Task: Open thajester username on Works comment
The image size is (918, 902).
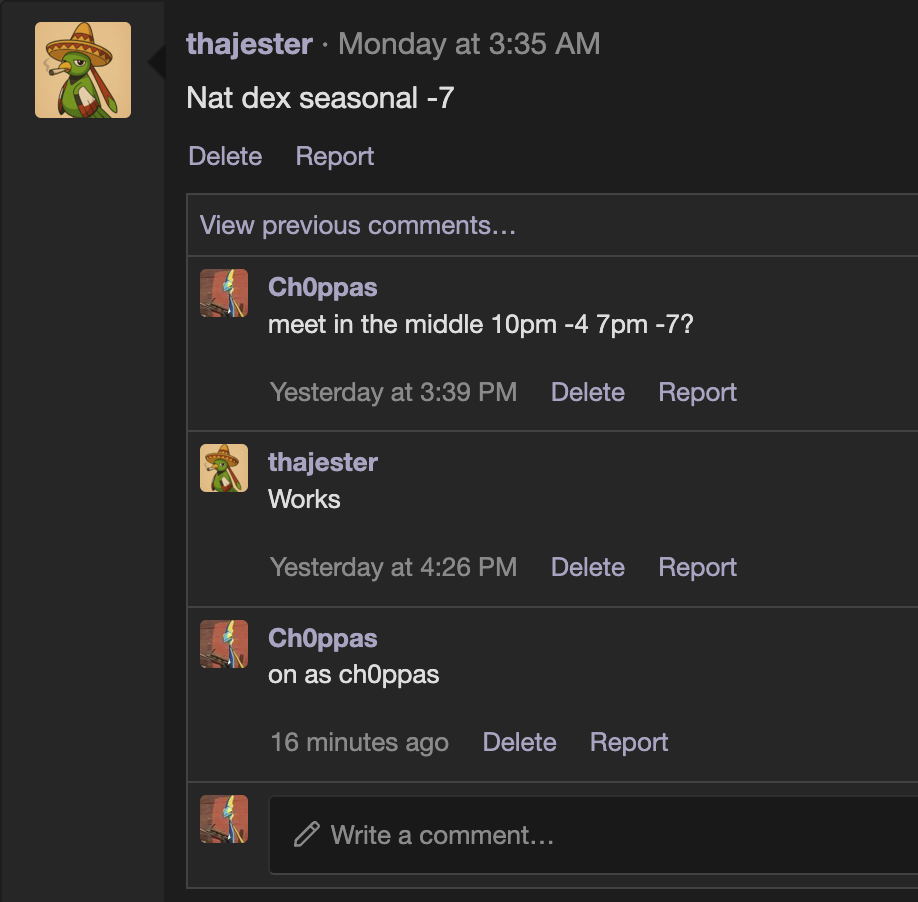Action: [x=323, y=462]
